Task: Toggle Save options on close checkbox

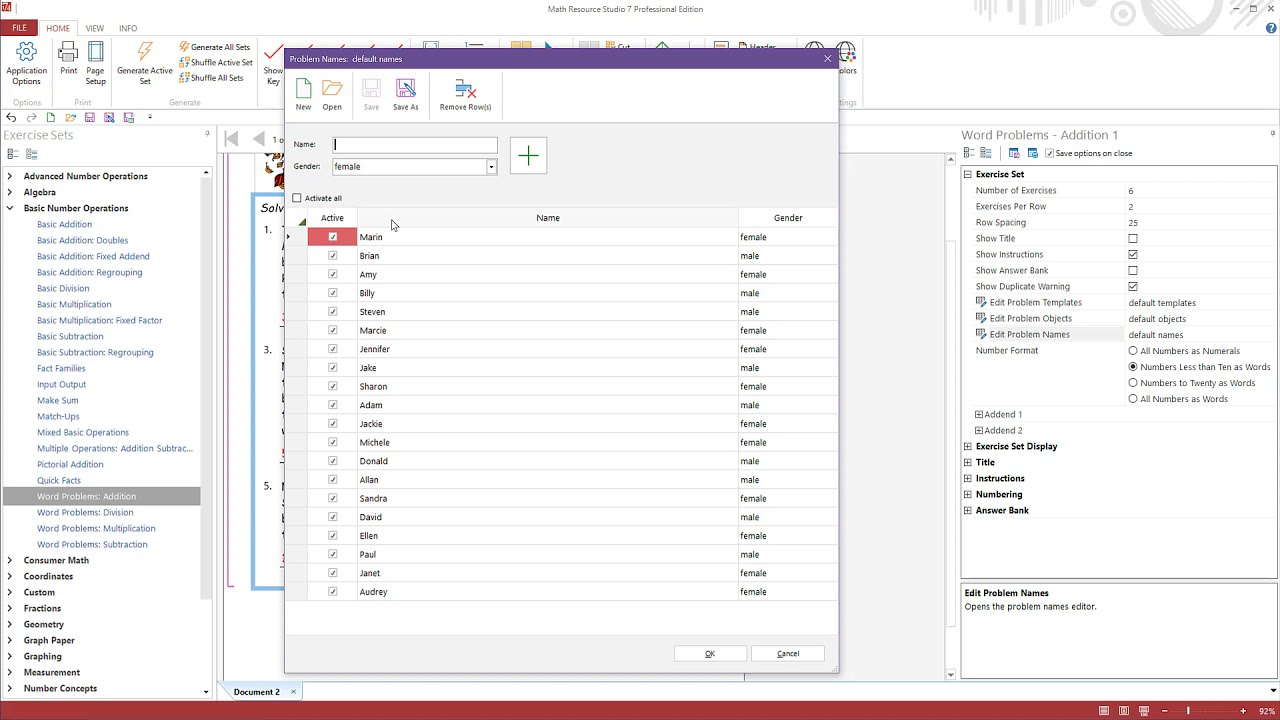Action: (x=1049, y=153)
